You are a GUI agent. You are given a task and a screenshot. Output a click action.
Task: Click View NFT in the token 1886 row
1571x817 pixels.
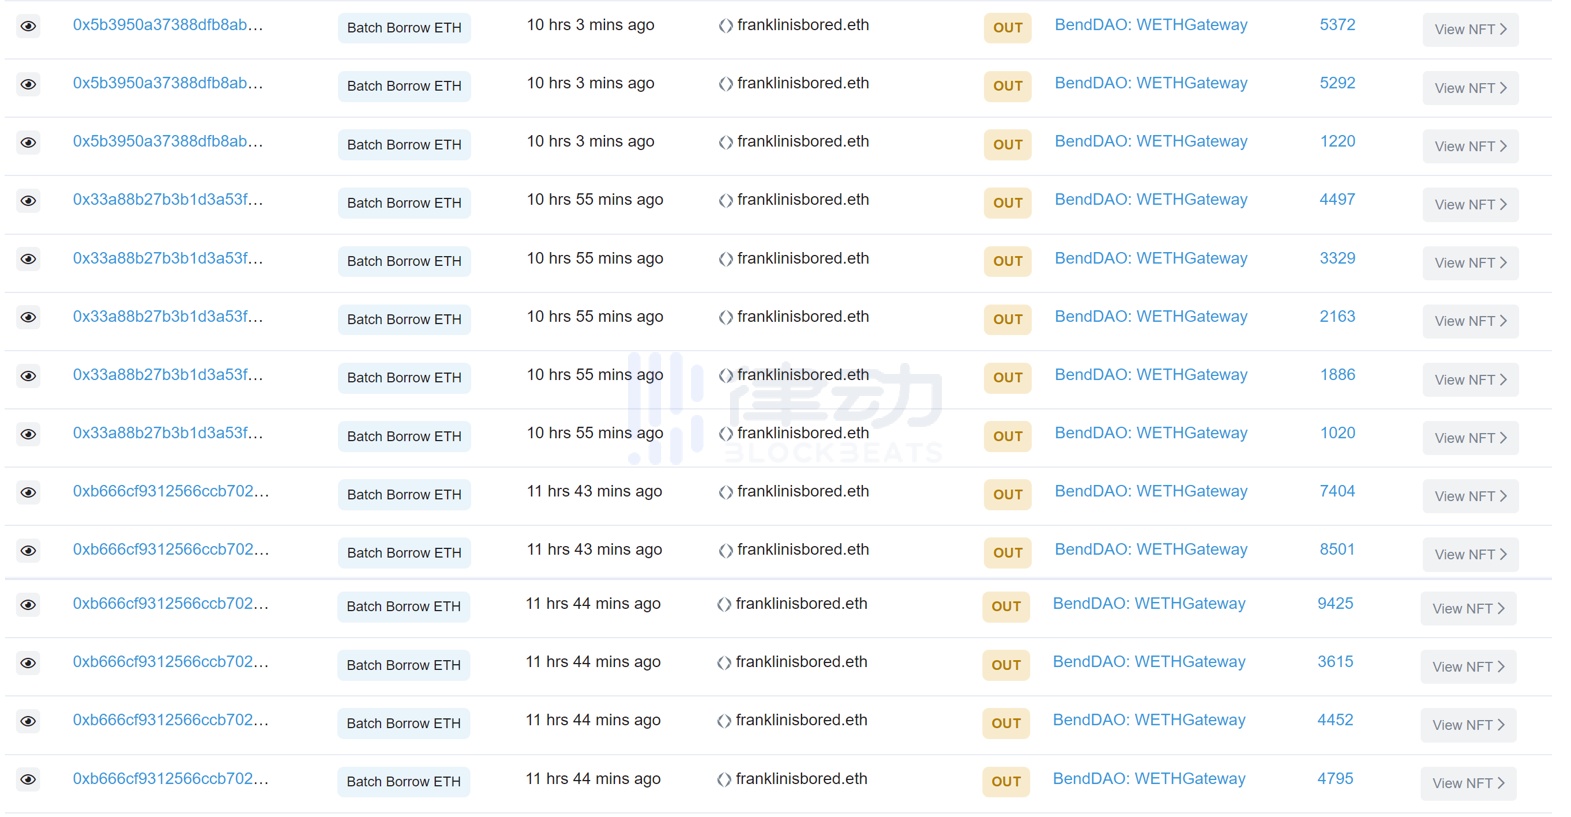[x=1470, y=380]
